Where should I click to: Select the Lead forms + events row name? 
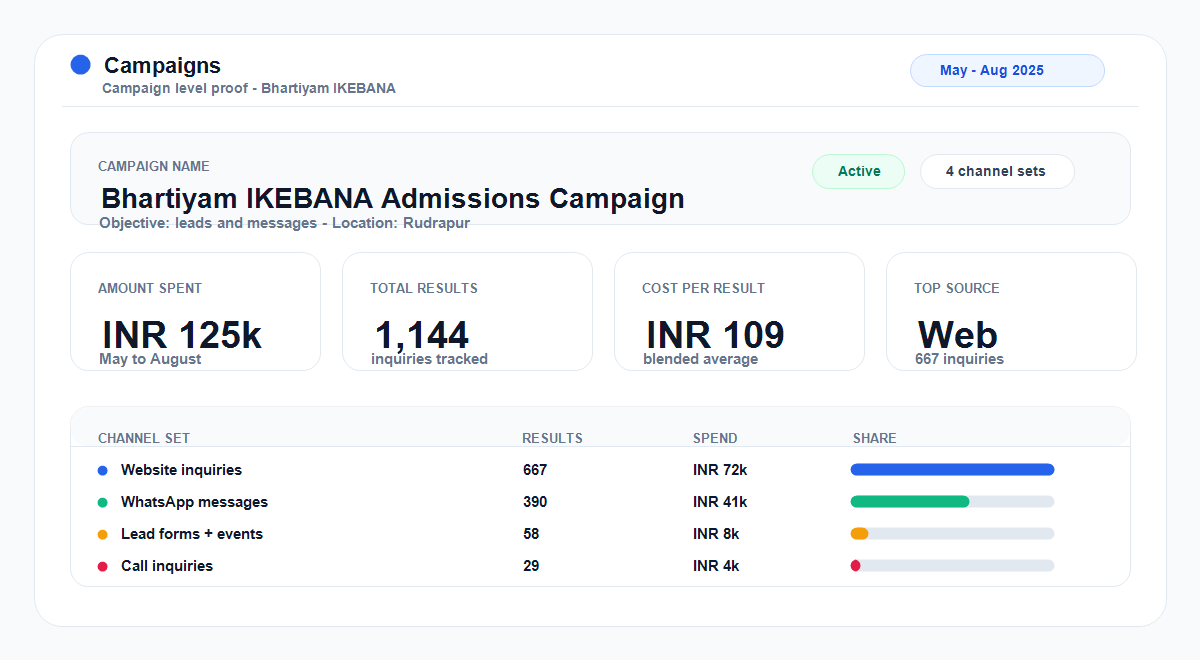click(x=192, y=534)
